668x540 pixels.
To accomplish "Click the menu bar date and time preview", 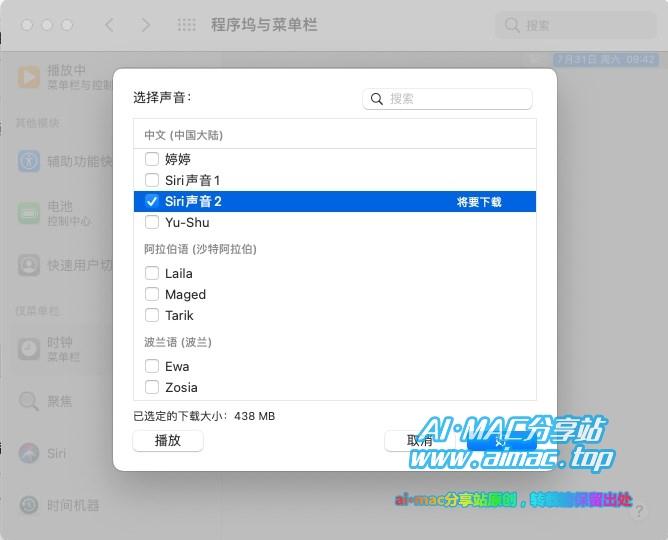I will click(x=605, y=59).
